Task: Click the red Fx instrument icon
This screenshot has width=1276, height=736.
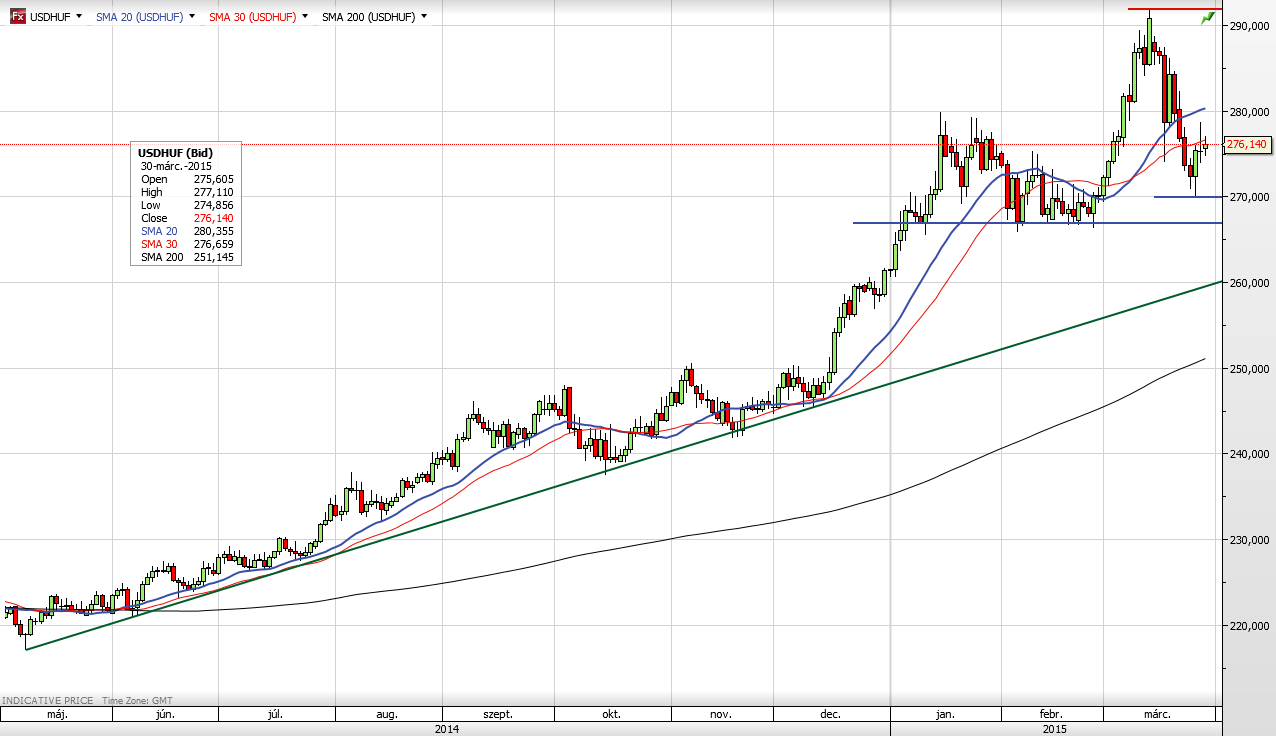Action: (17, 16)
